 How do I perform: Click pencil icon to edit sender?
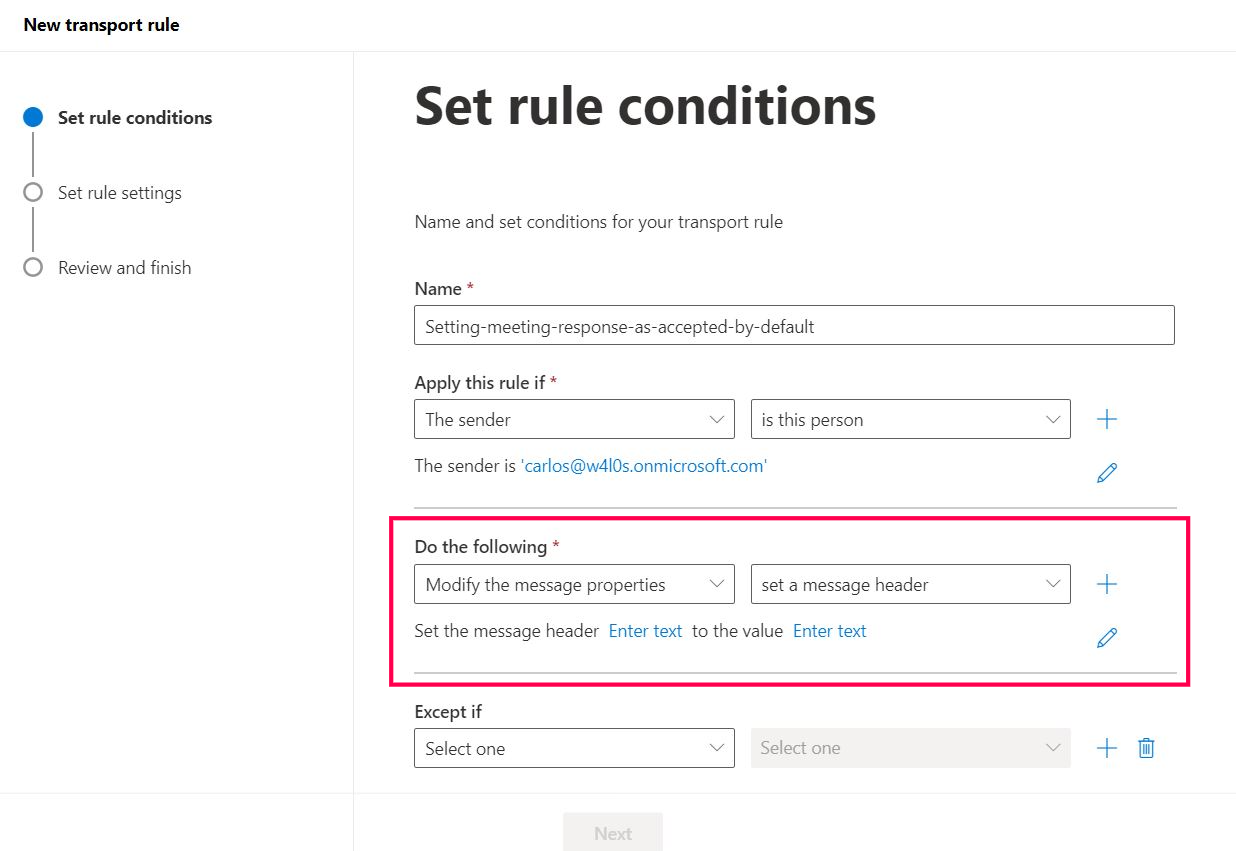(1106, 473)
